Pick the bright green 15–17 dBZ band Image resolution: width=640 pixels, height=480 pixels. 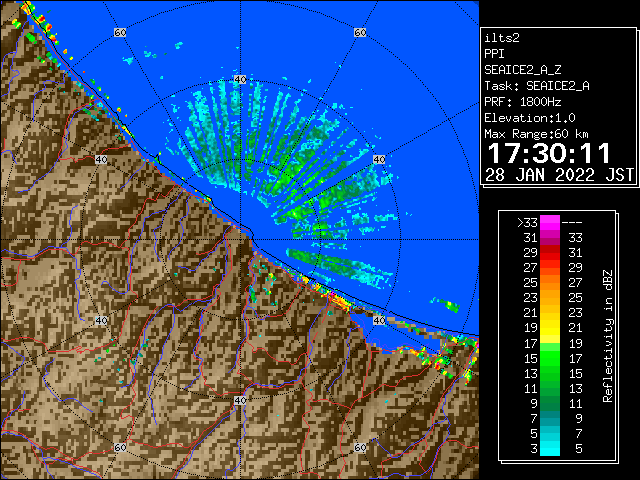point(550,358)
